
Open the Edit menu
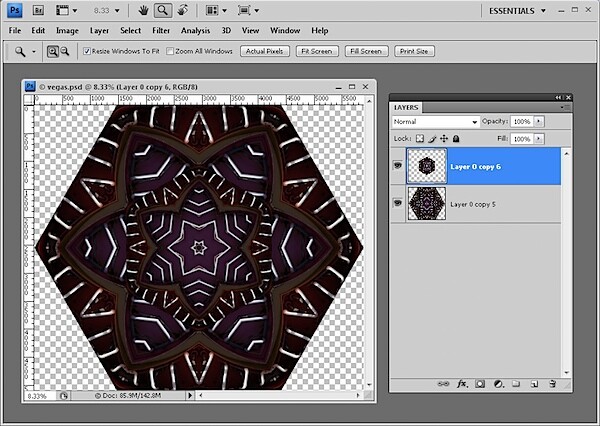[x=38, y=30]
